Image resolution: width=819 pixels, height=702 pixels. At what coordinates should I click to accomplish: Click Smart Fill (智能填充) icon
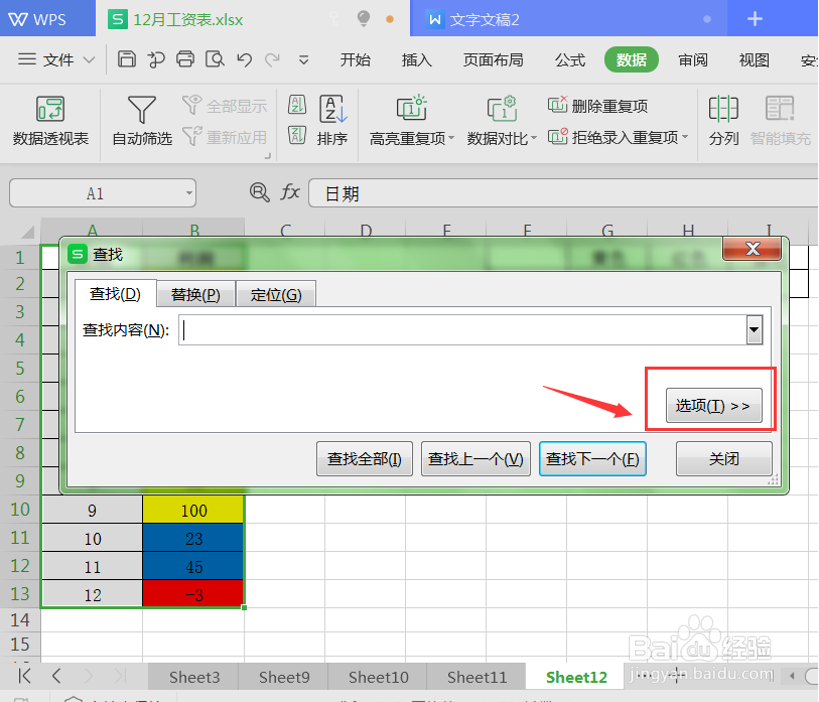pyautogui.click(x=780, y=121)
